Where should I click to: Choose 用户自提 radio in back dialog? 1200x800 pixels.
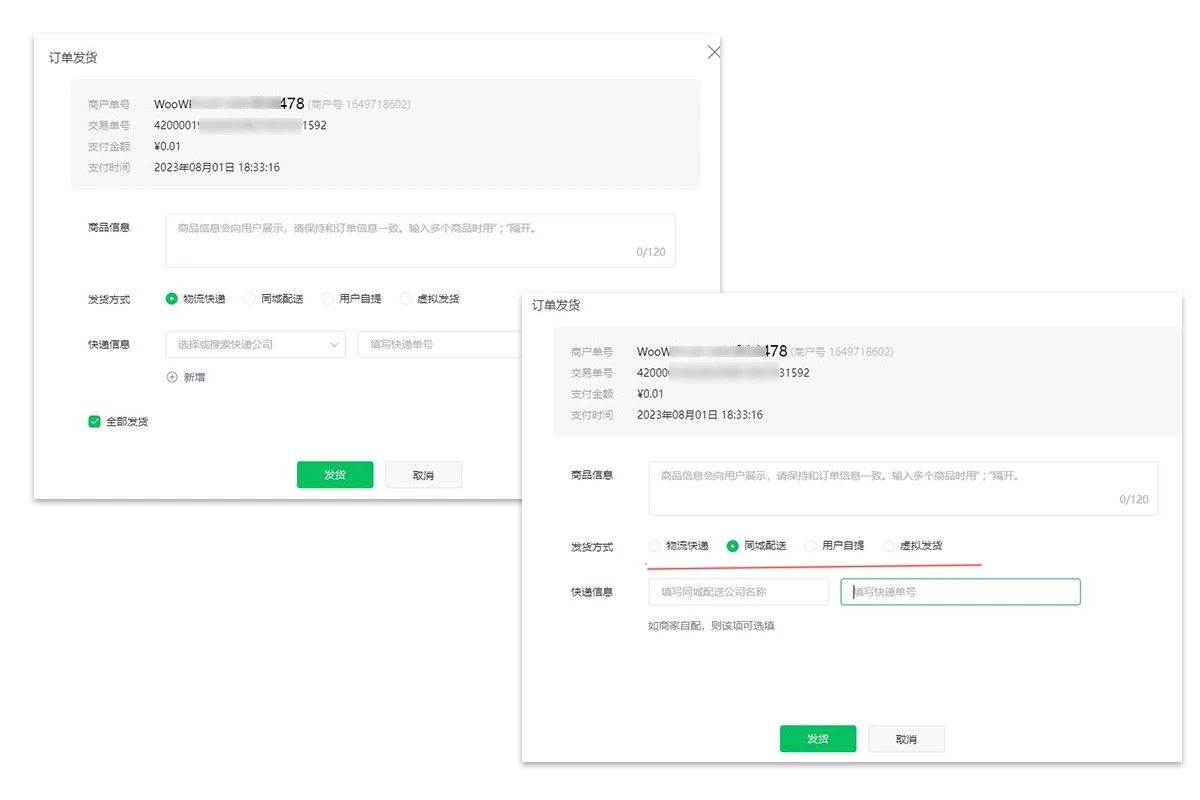click(327, 299)
